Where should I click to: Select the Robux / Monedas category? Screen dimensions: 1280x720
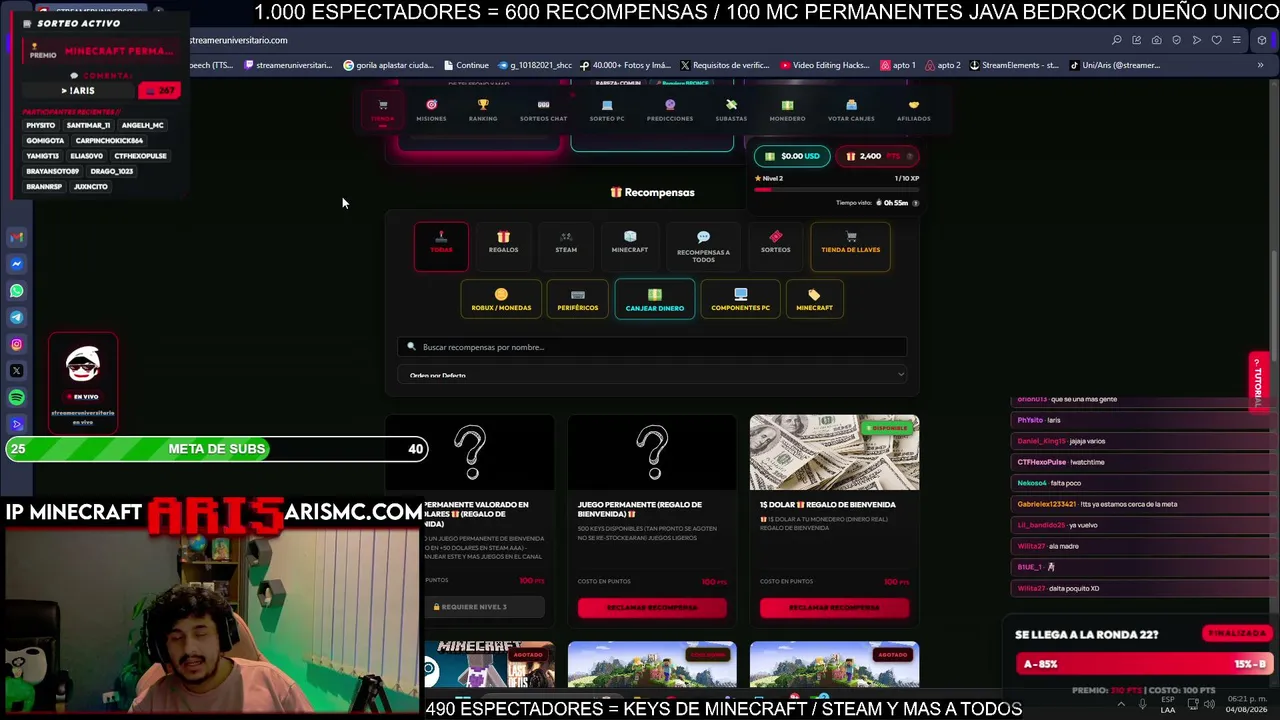501,299
